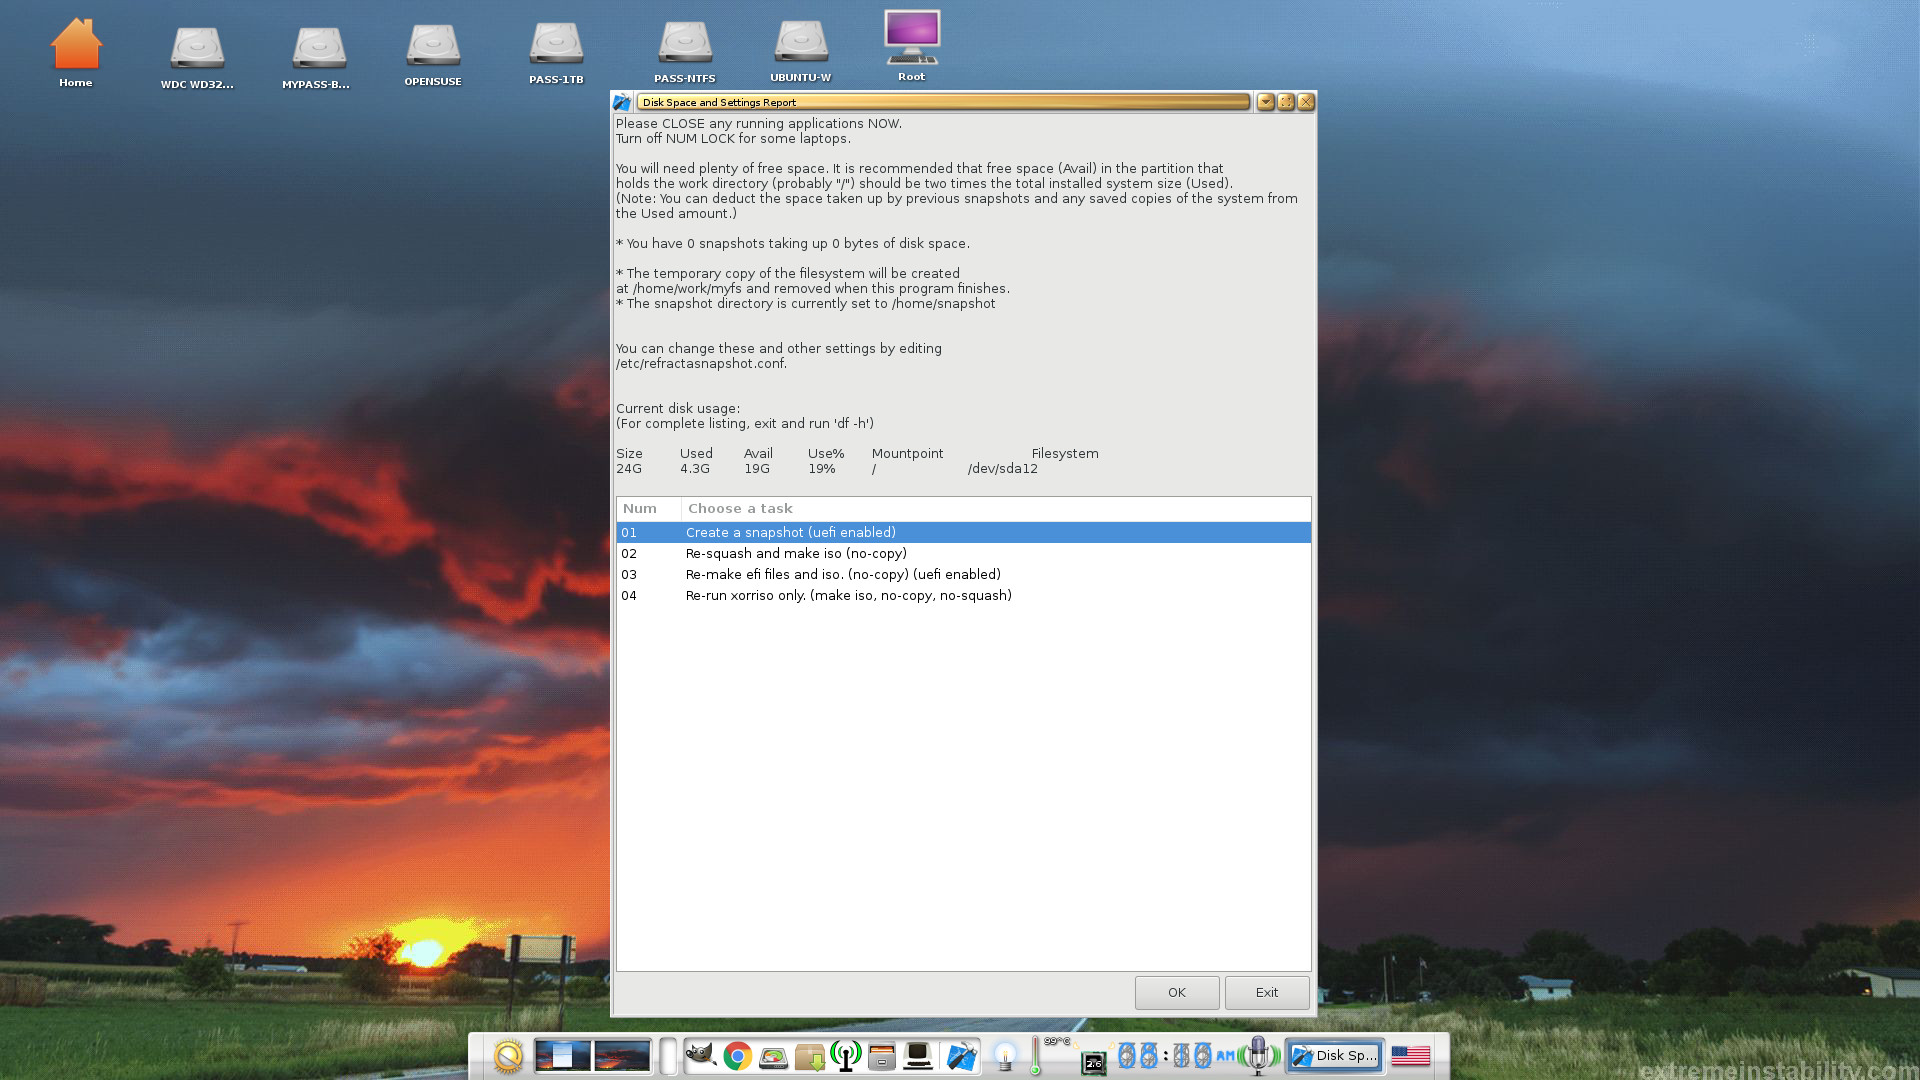Viewport: 1920px width, 1080px height.
Task: Open the file cabinet manager icon
Action: (881, 1056)
